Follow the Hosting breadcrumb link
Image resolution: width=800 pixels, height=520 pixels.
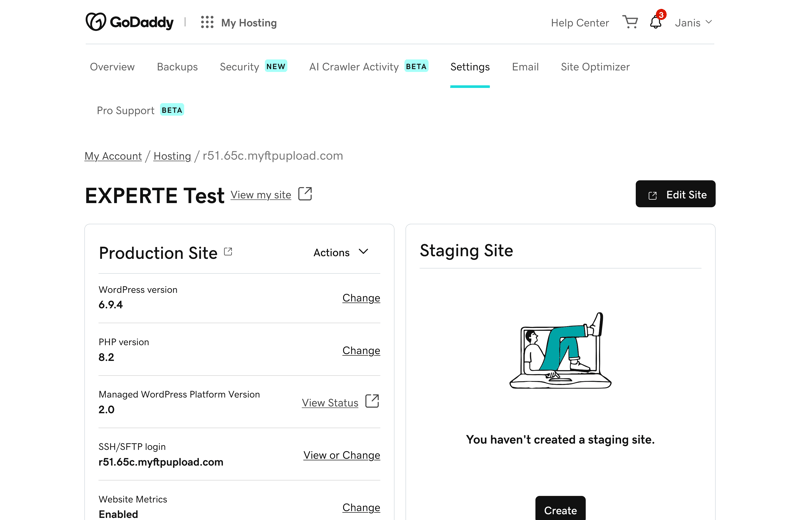(172, 156)
